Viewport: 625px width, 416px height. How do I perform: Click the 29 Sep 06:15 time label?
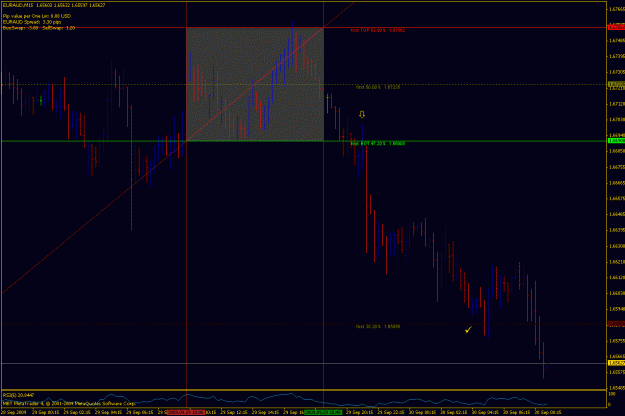coord(140,412)
